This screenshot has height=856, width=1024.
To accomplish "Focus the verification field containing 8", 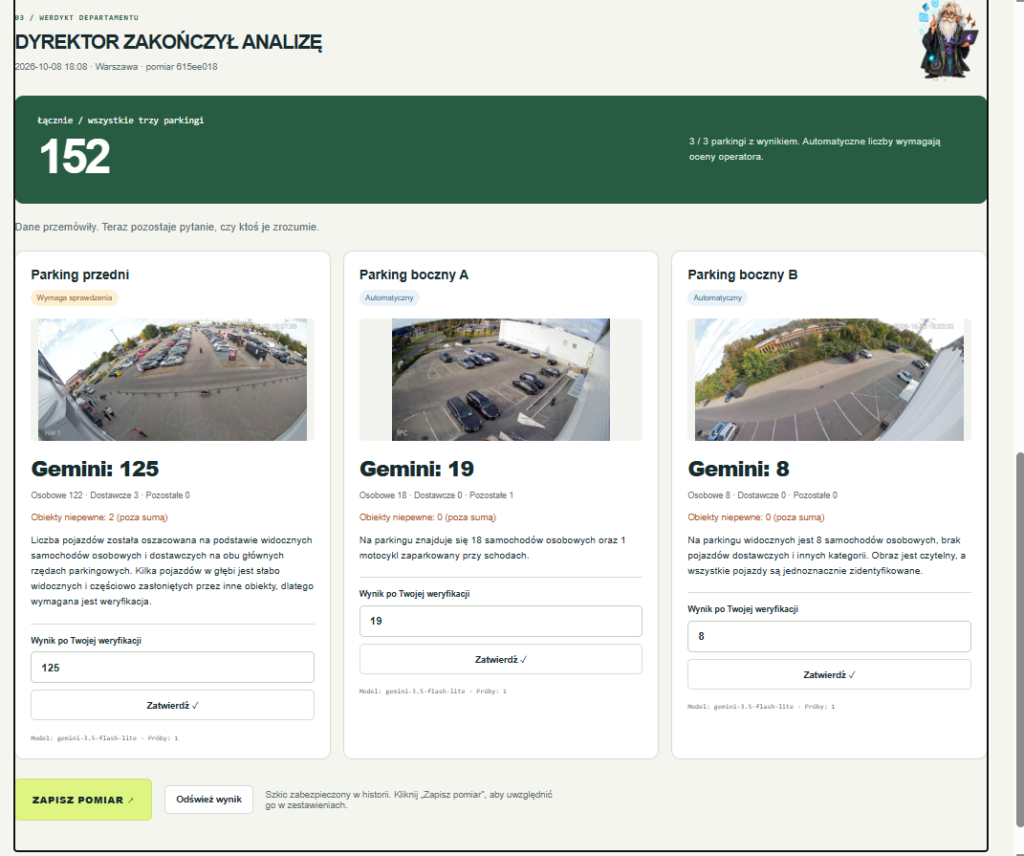I will (x=829, y=636).
